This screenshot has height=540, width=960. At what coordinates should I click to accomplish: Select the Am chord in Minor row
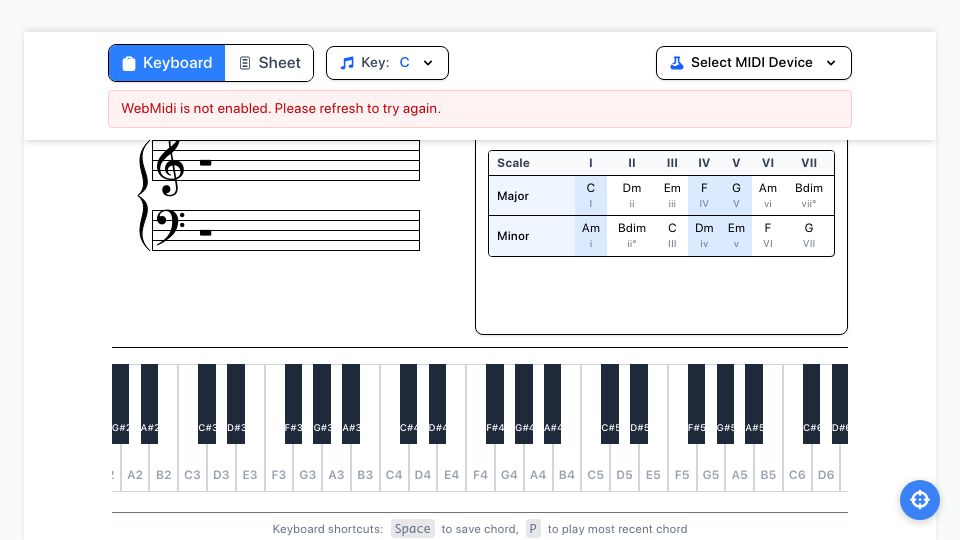coord(591,236)
